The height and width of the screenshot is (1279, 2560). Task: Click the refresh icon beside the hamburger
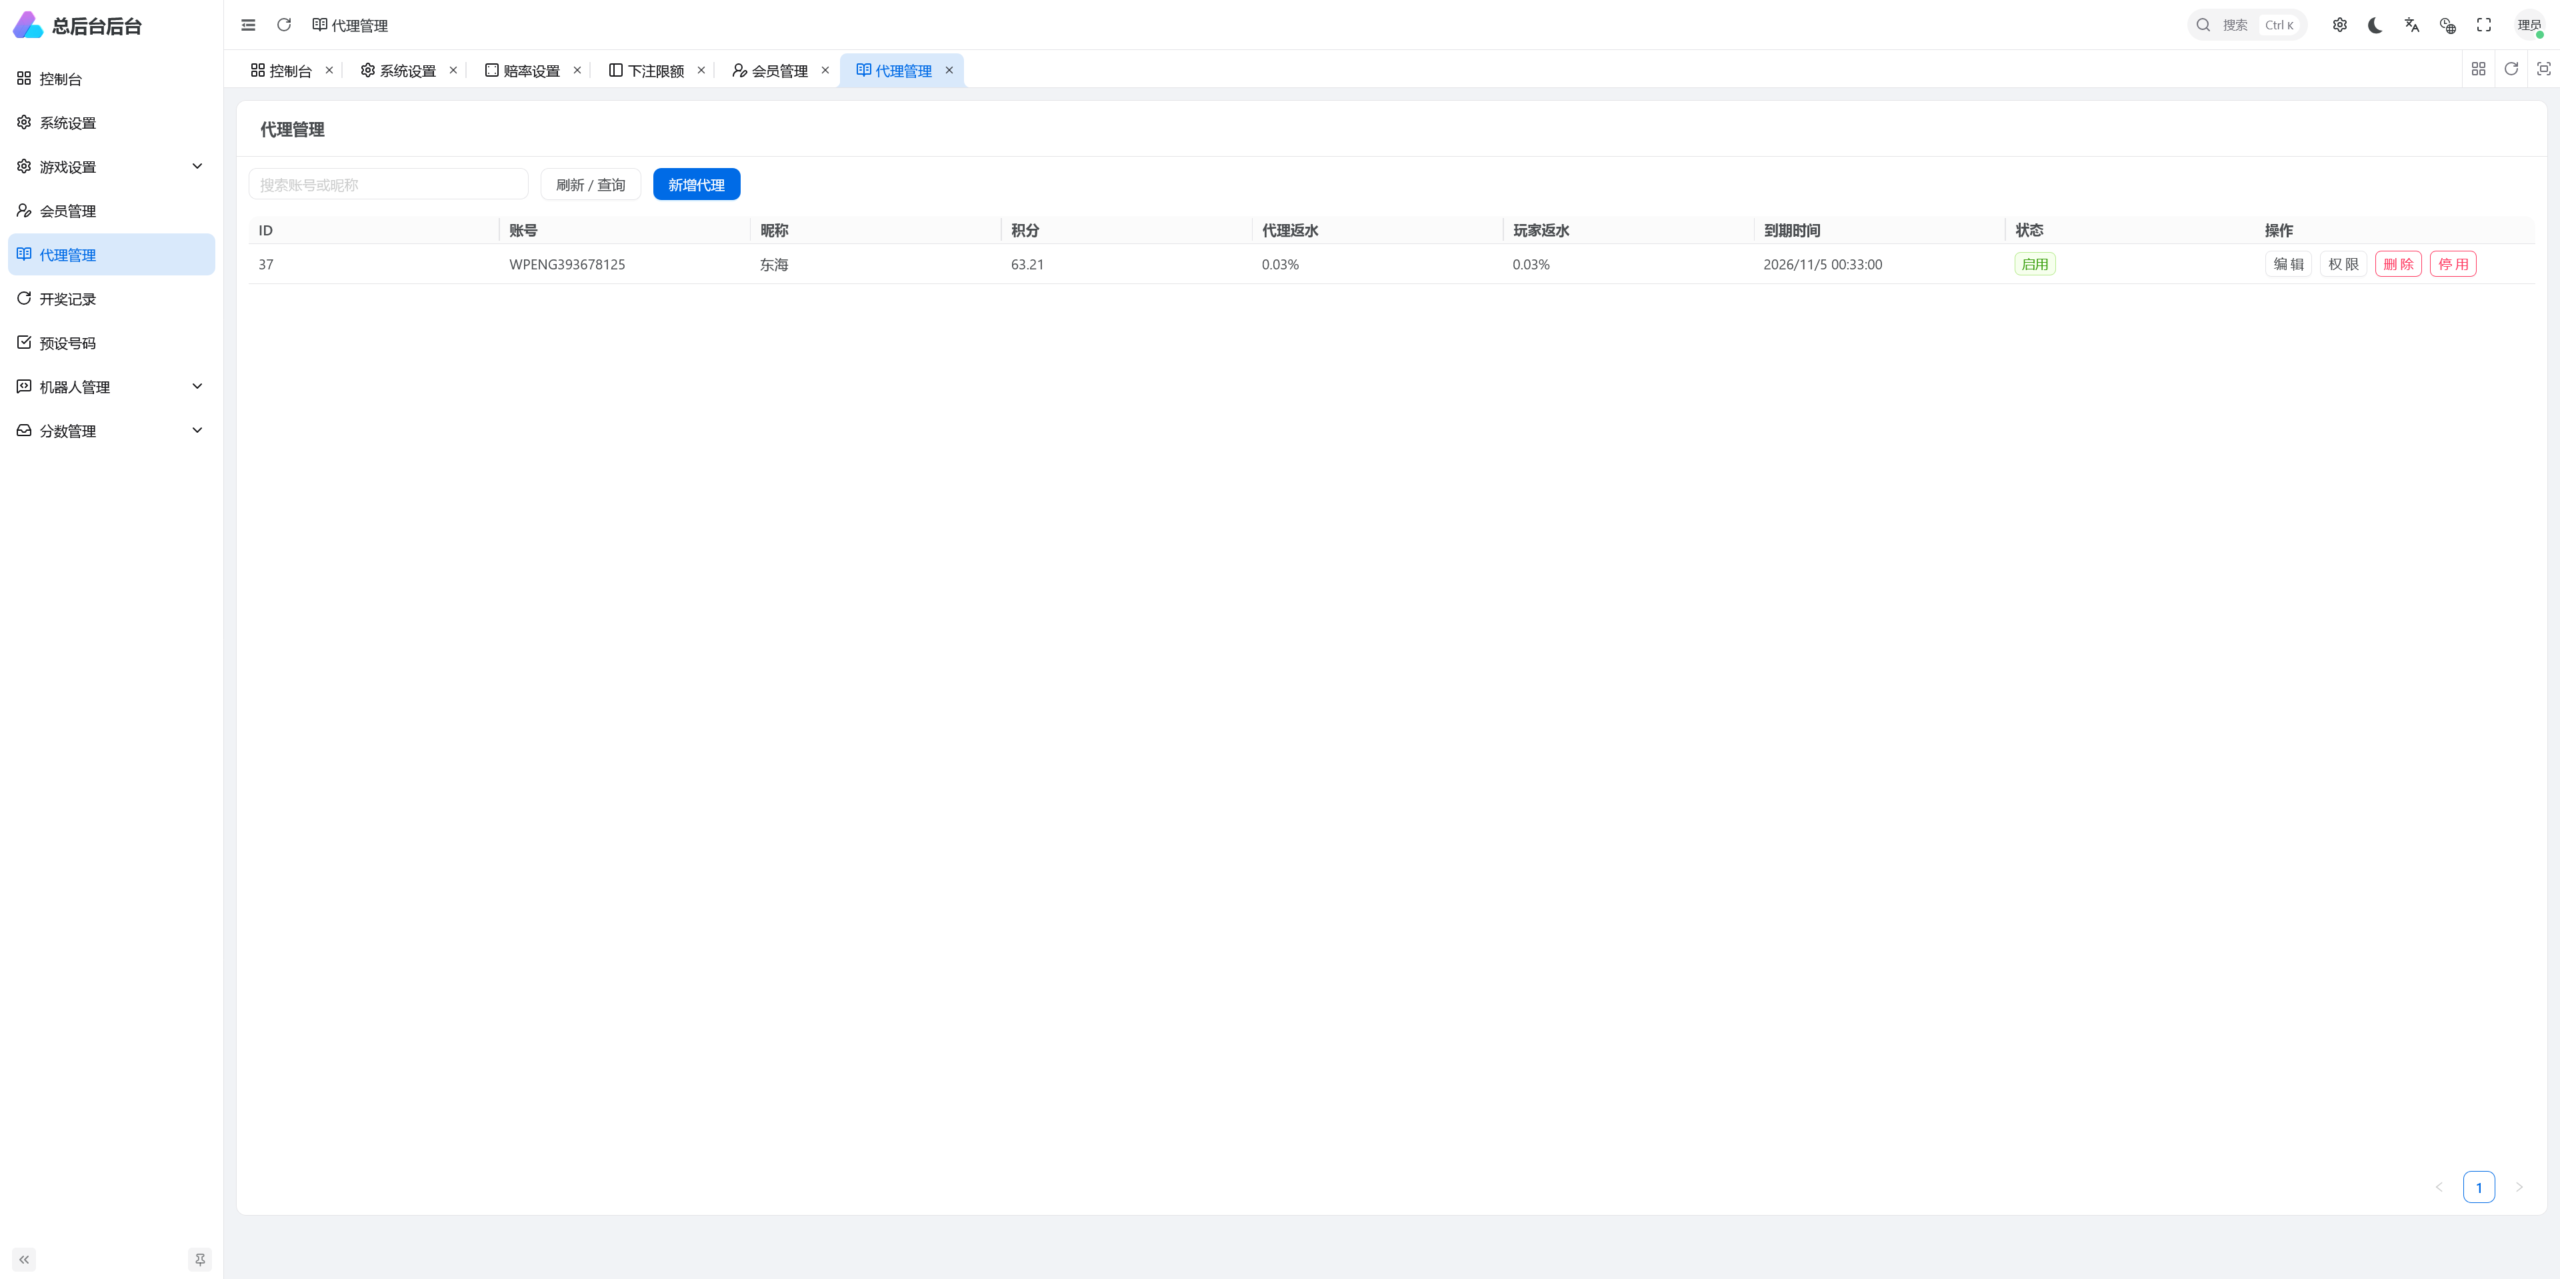[284, 25]
